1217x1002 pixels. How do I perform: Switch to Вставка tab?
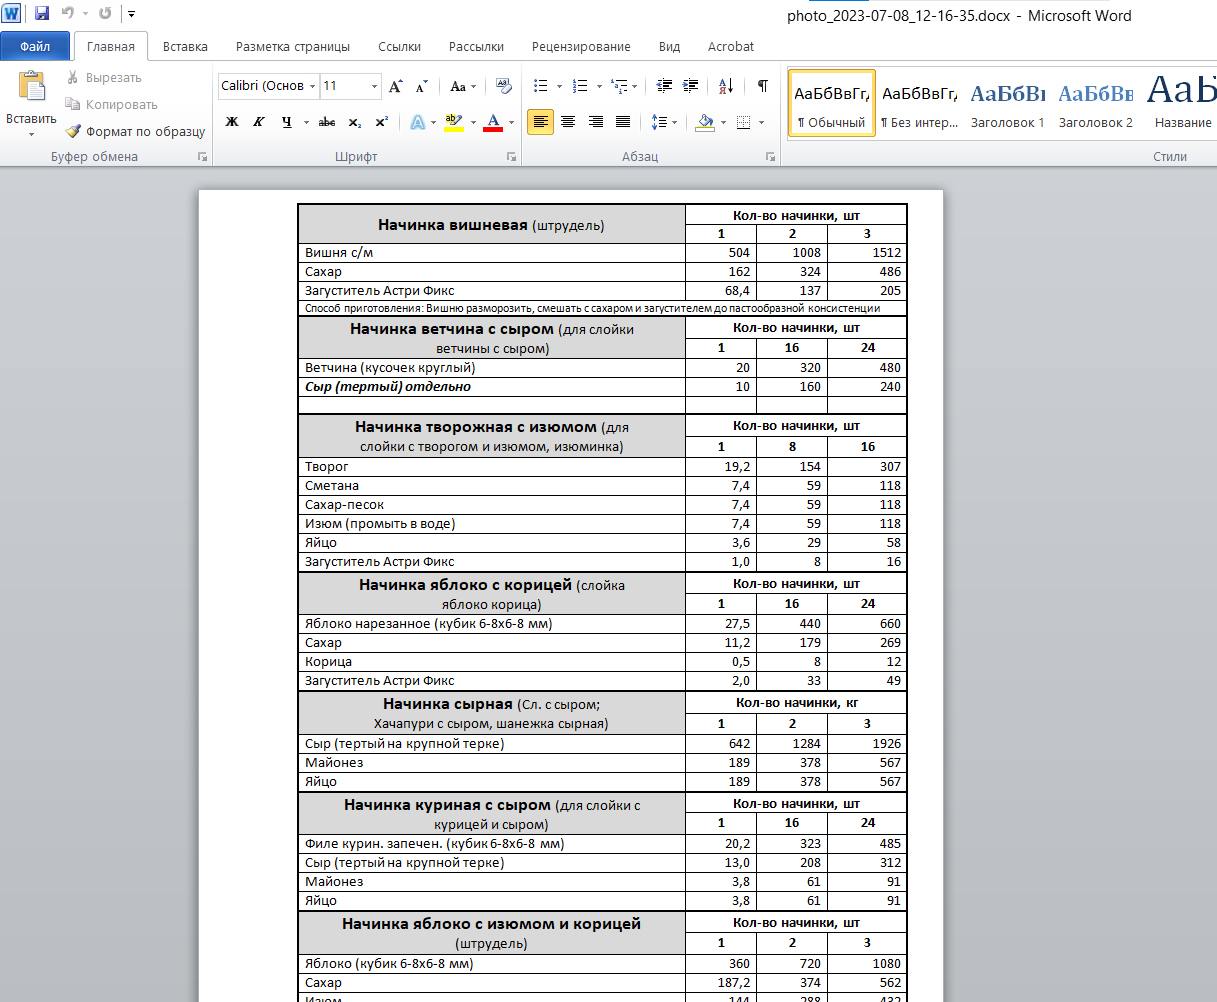(185, 46)
